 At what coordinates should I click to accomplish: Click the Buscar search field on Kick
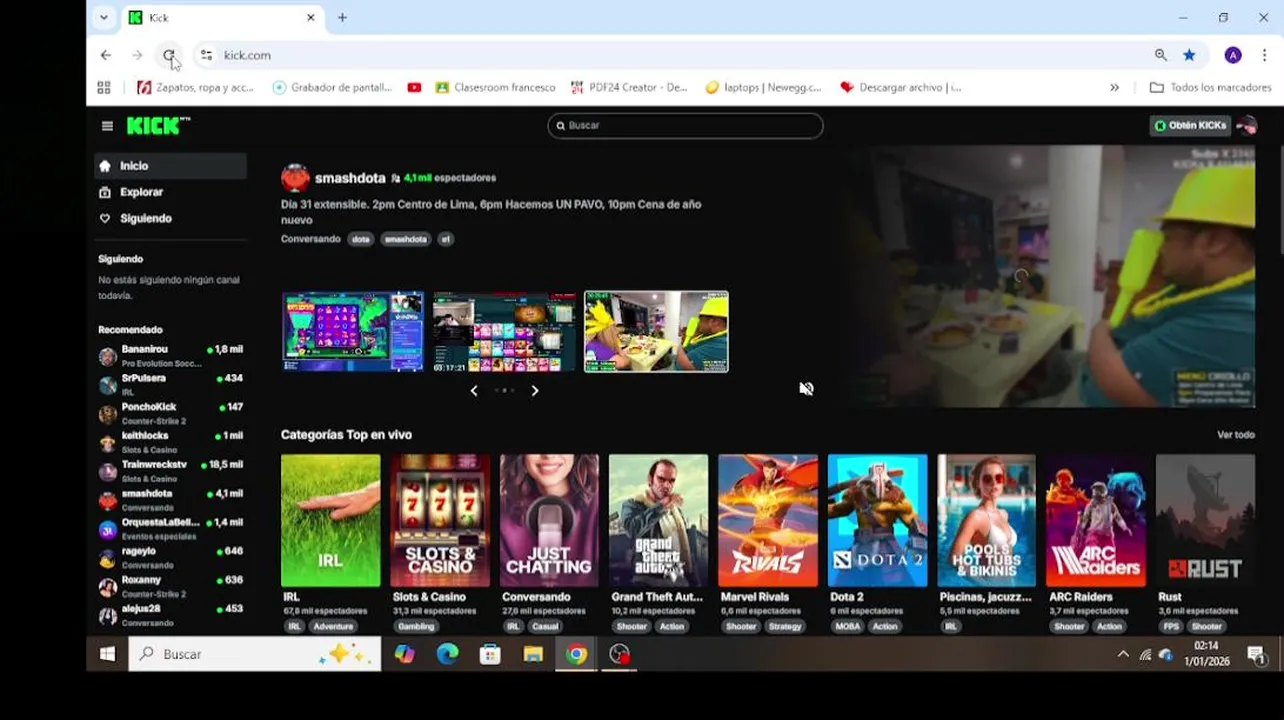[685, 125]
